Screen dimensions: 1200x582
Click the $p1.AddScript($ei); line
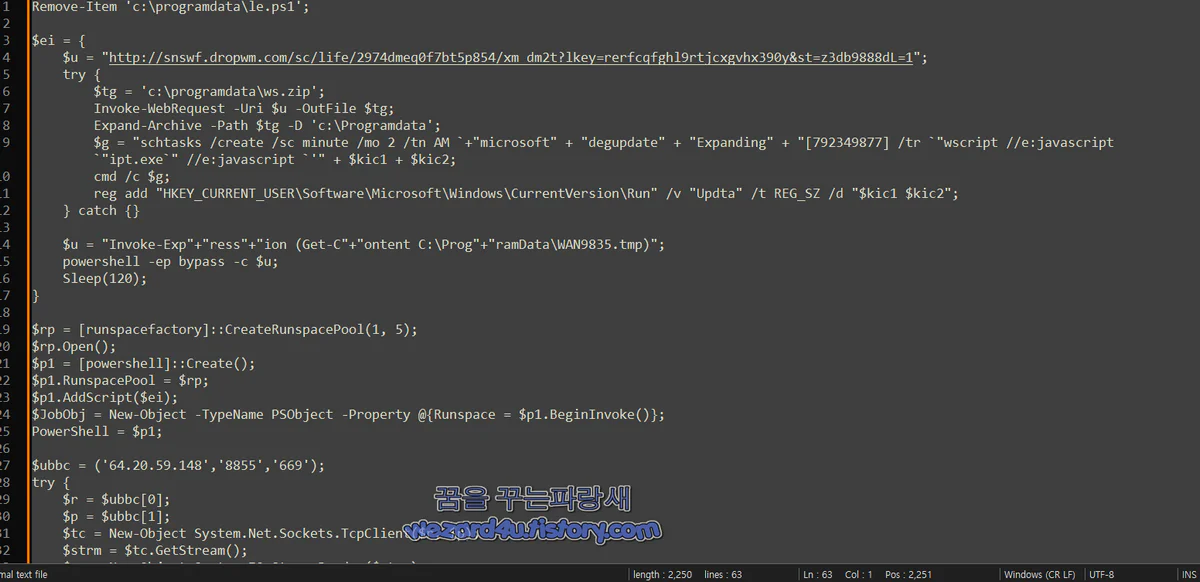click(x=105, y=397)
